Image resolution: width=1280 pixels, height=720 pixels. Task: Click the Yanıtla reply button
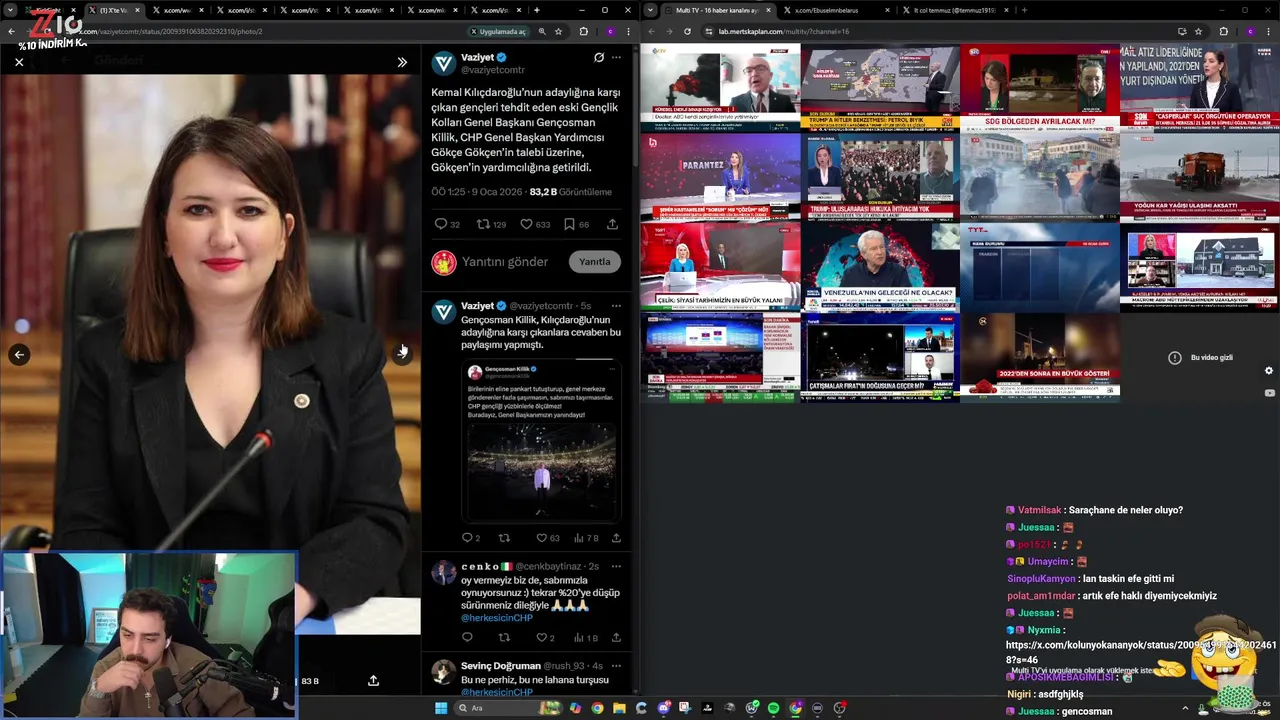pyautogui.click(x=594, y=262)
